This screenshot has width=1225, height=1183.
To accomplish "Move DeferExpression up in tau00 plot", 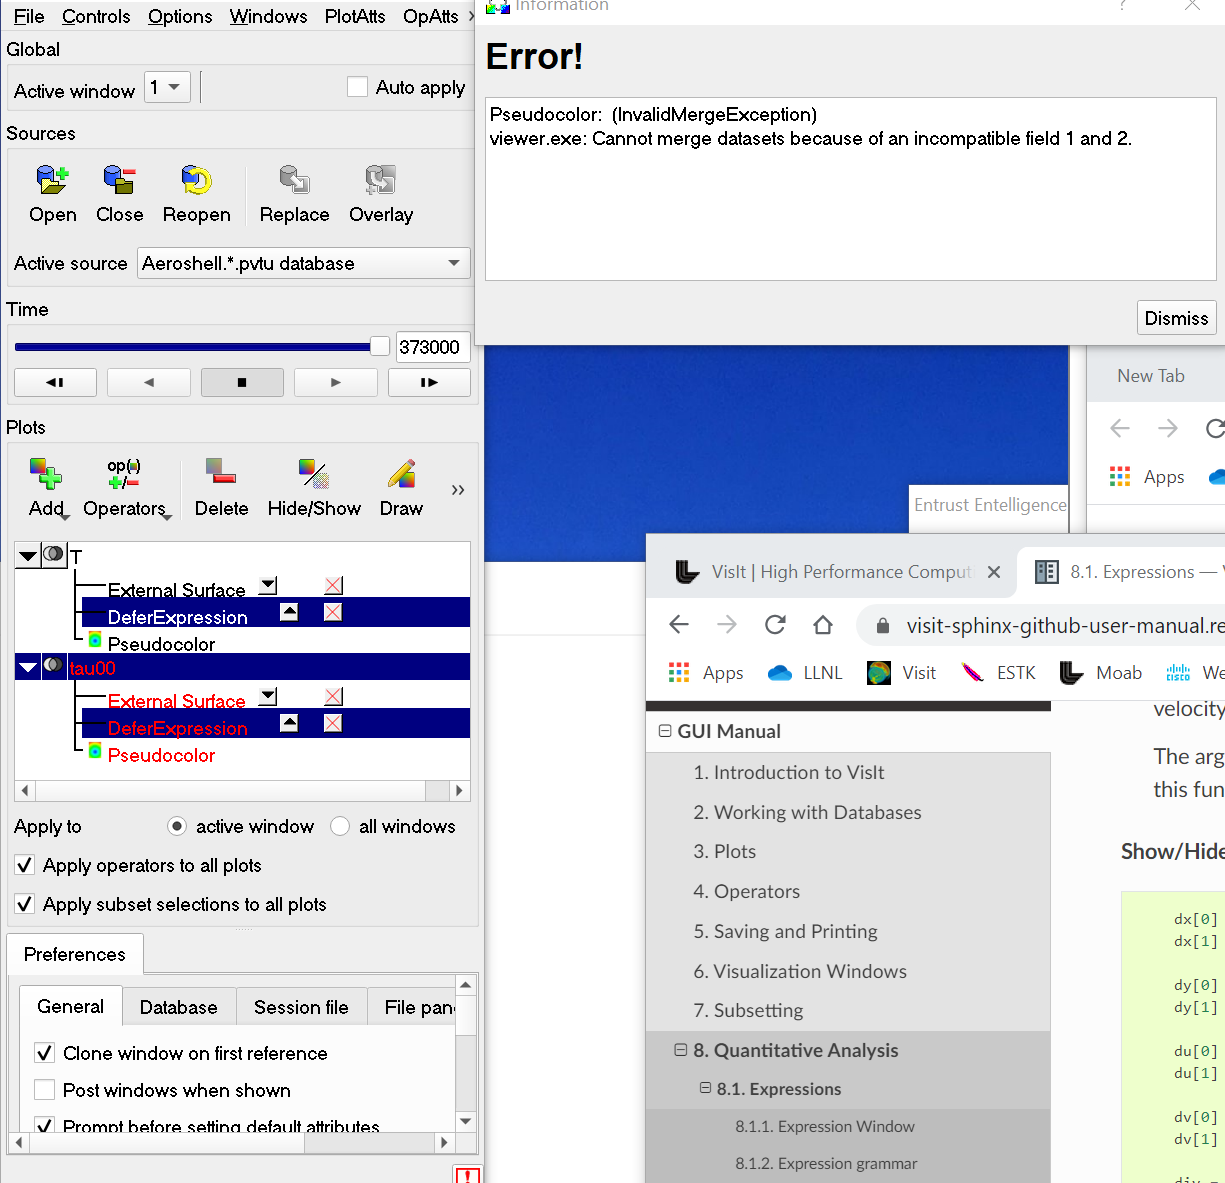I will [289, 723].
